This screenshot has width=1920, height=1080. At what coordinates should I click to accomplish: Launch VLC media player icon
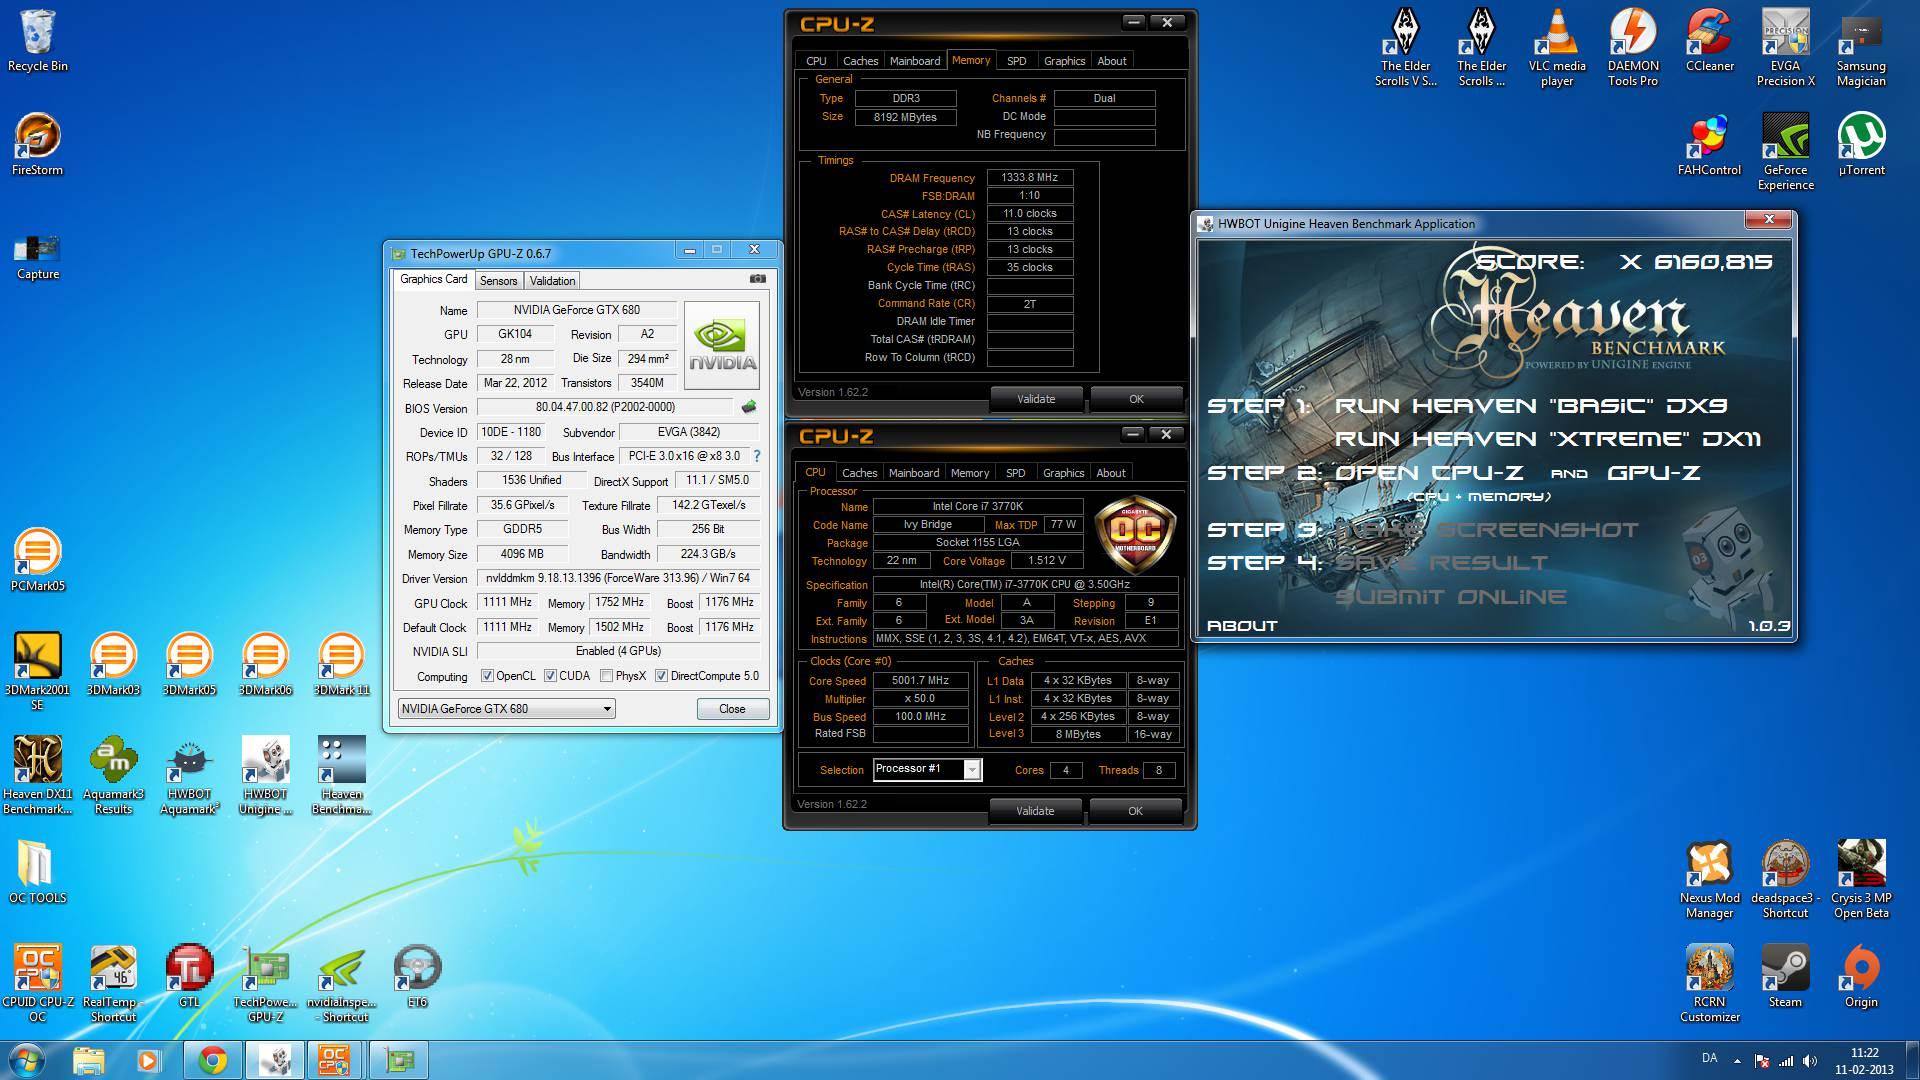click(x=1557, y=48)
